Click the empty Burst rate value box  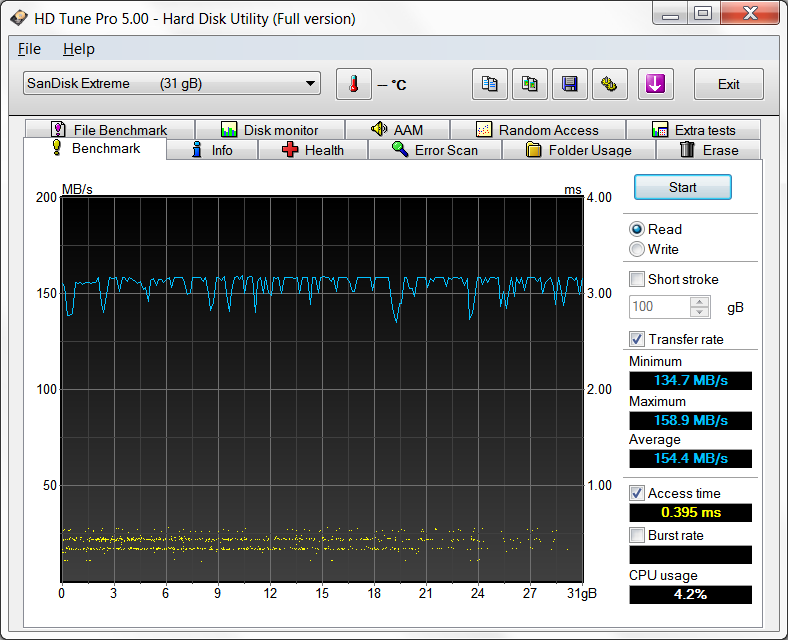click(691, 555)
